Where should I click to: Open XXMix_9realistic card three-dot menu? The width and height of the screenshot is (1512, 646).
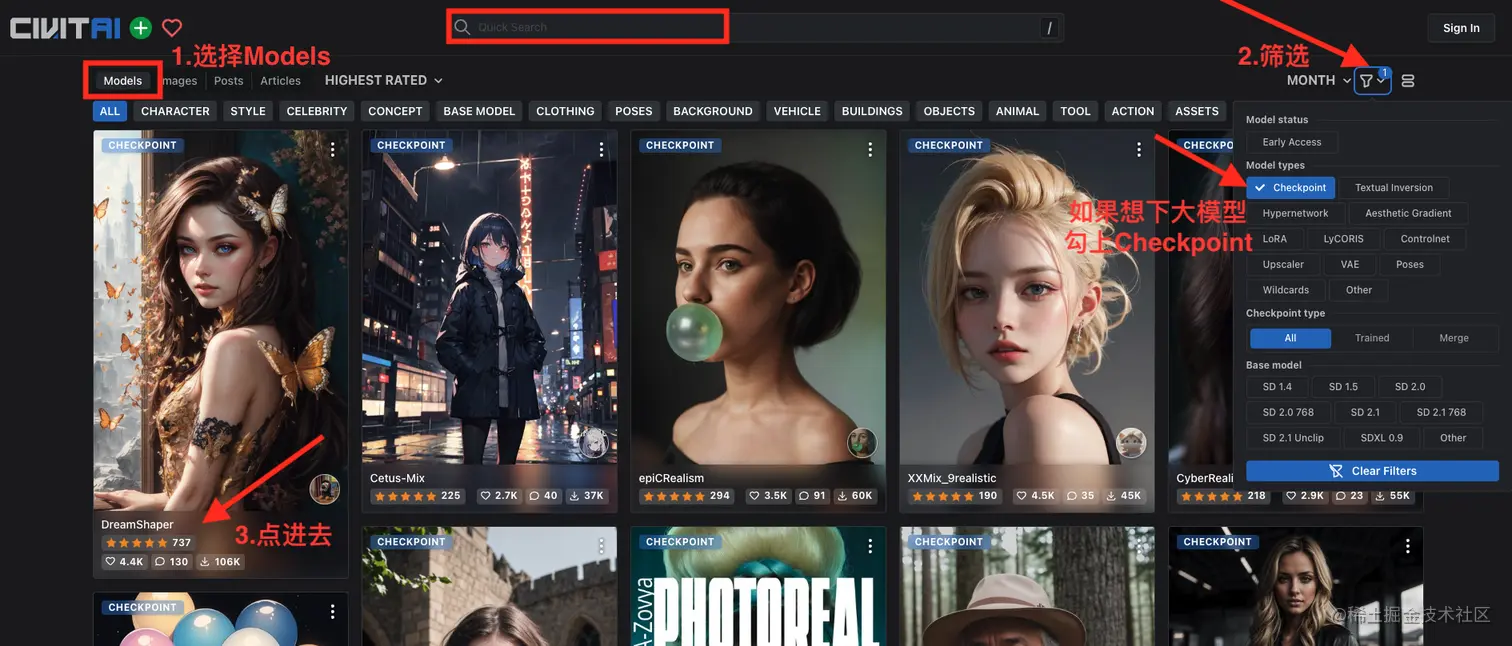point(1139,149)
